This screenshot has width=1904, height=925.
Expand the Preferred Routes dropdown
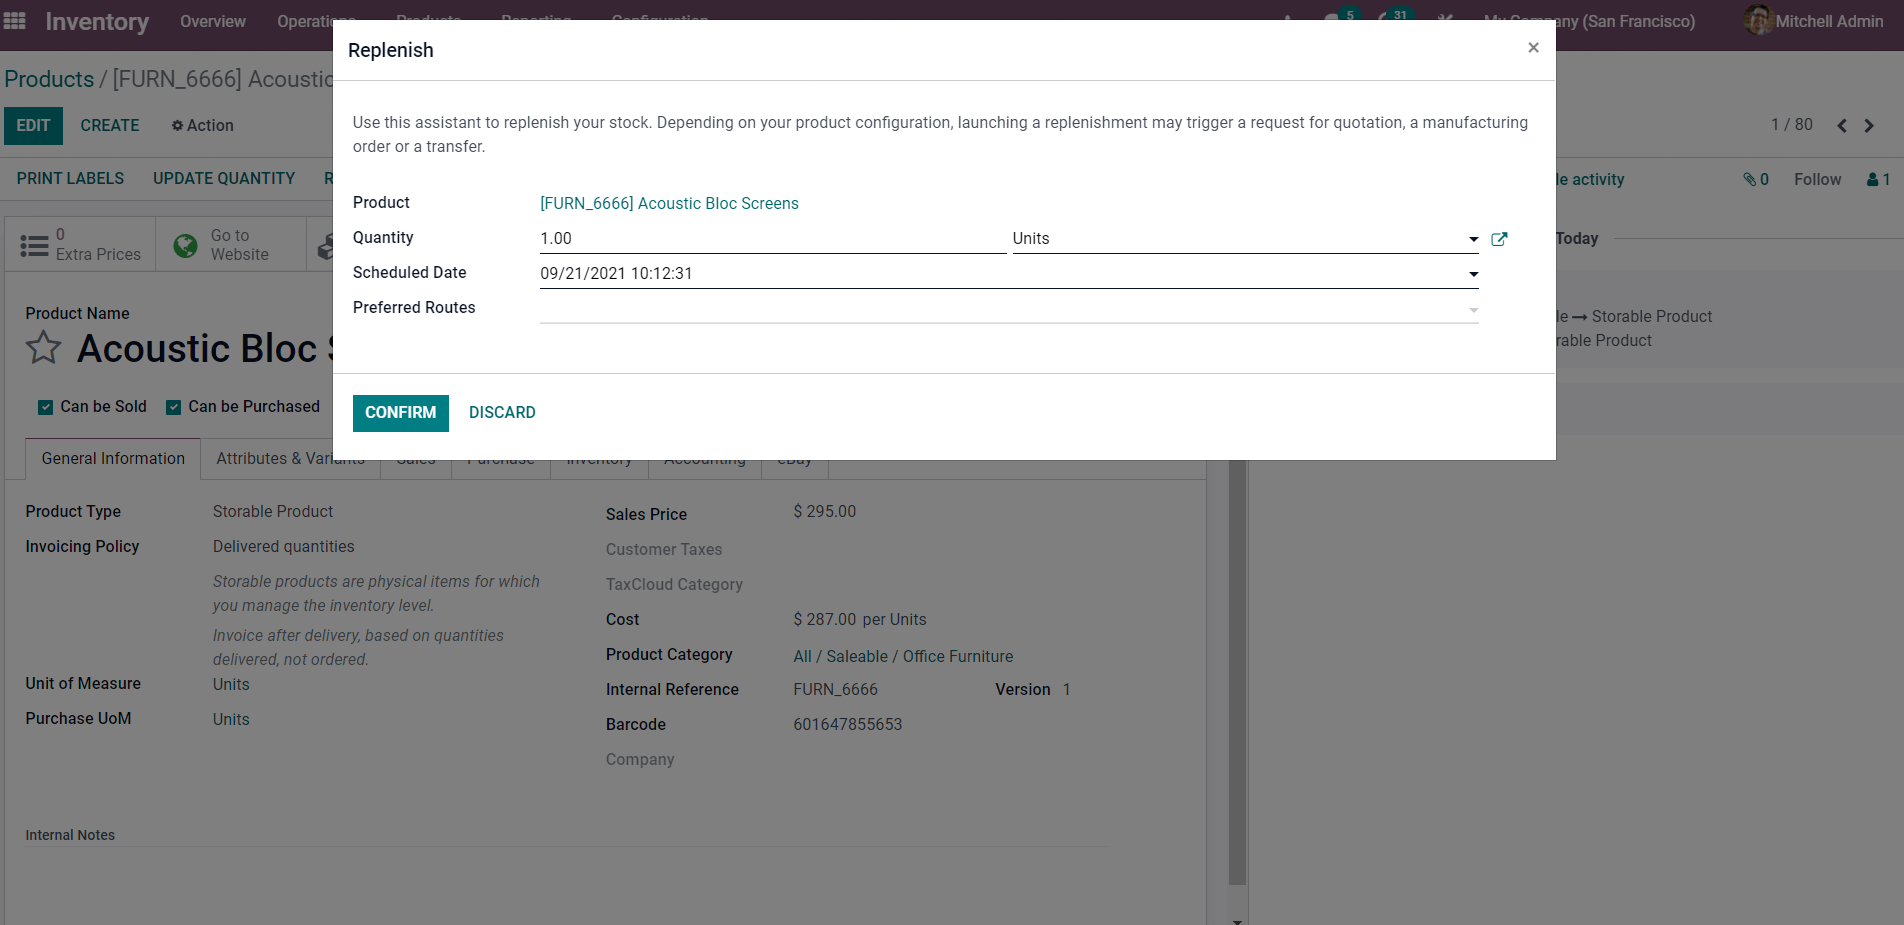tap(1473, 309)
